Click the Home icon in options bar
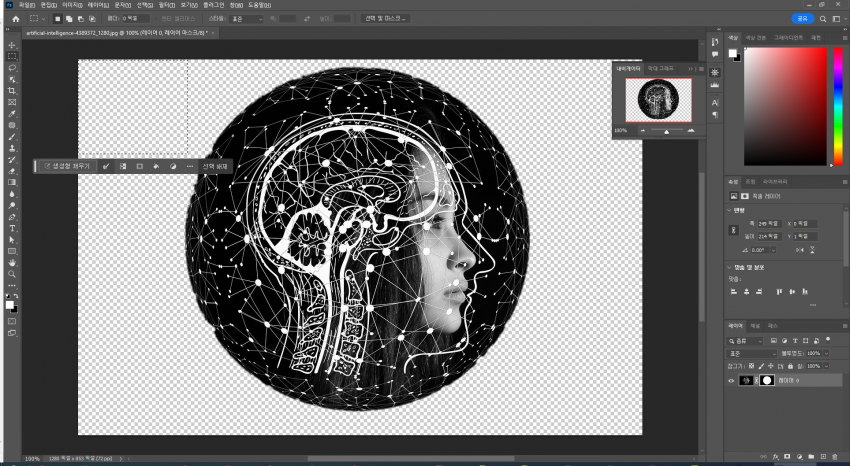The width and height of the screenshot is (850, 466). 15,18
